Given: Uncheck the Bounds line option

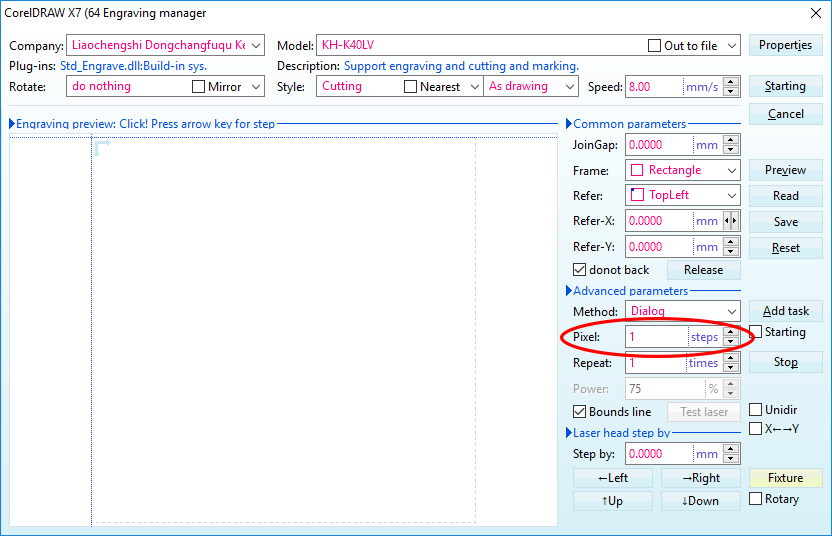Looking at the screenshot, I should click(x=579, y=412).
